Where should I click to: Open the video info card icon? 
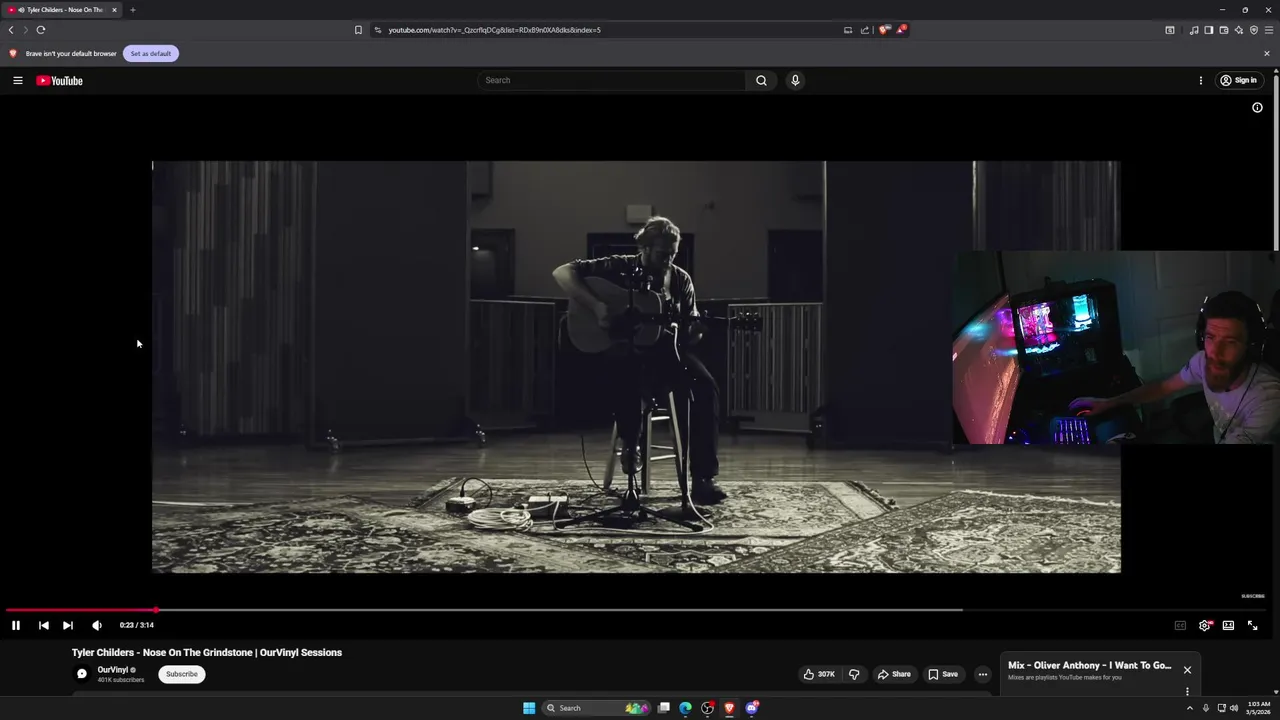tap(1257, 107)
